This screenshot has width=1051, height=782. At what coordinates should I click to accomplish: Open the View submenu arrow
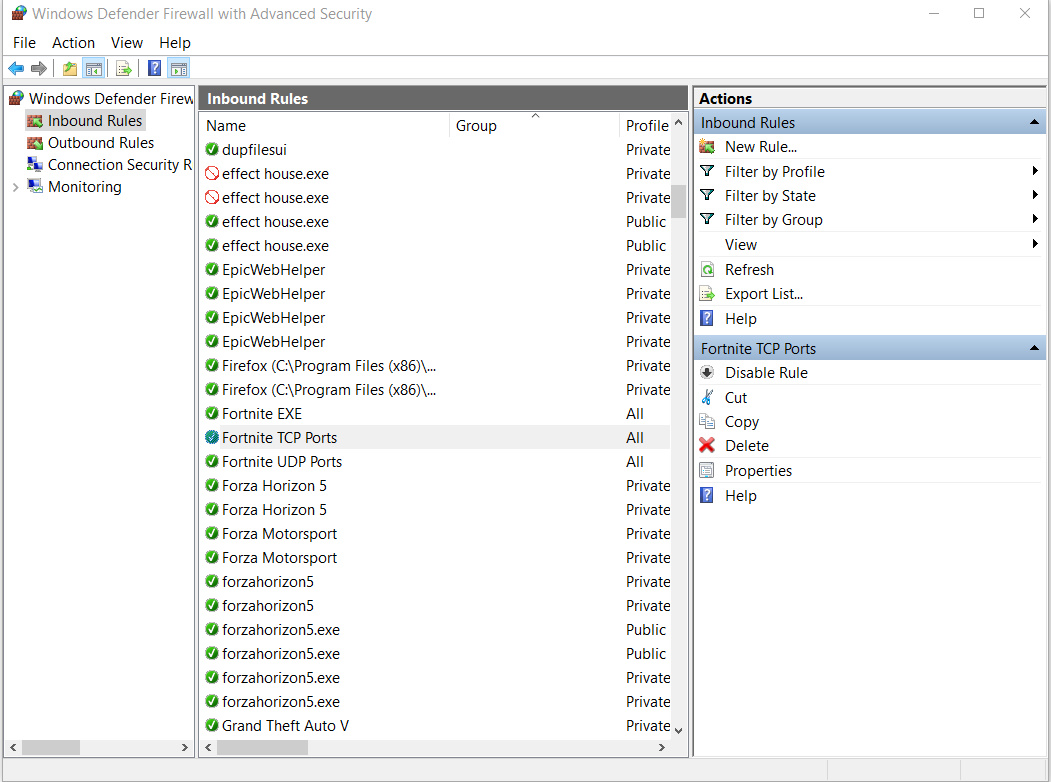click(1036, 244)
